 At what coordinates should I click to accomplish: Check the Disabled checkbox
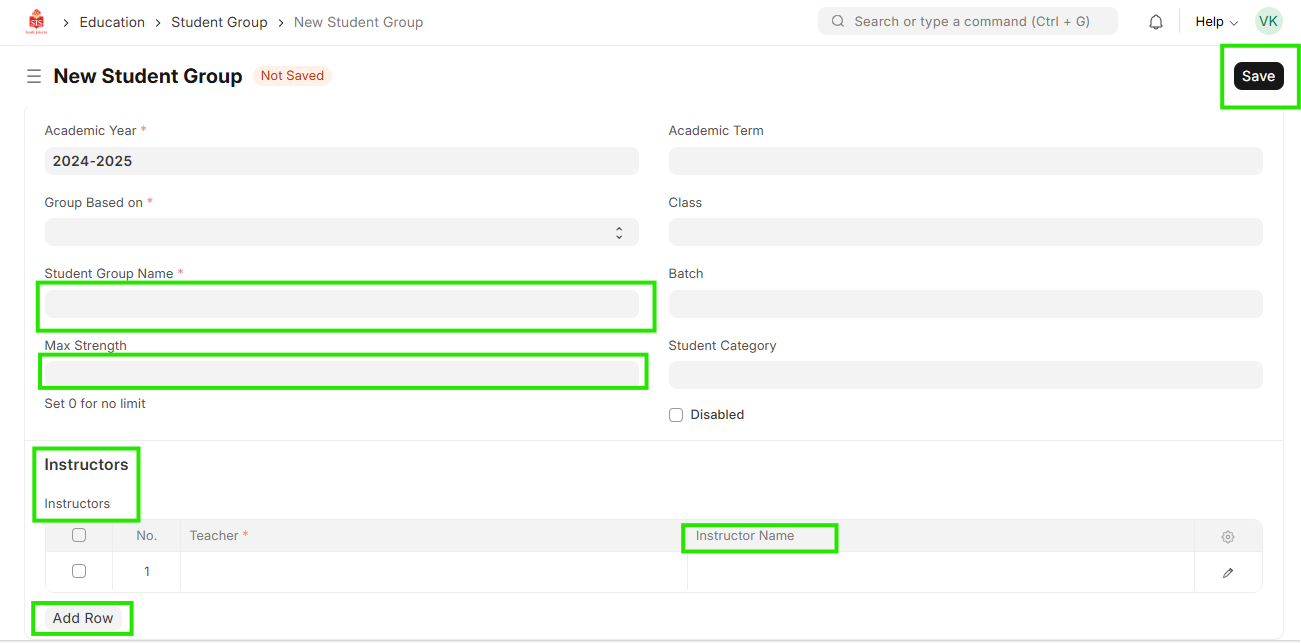point(676,415)
